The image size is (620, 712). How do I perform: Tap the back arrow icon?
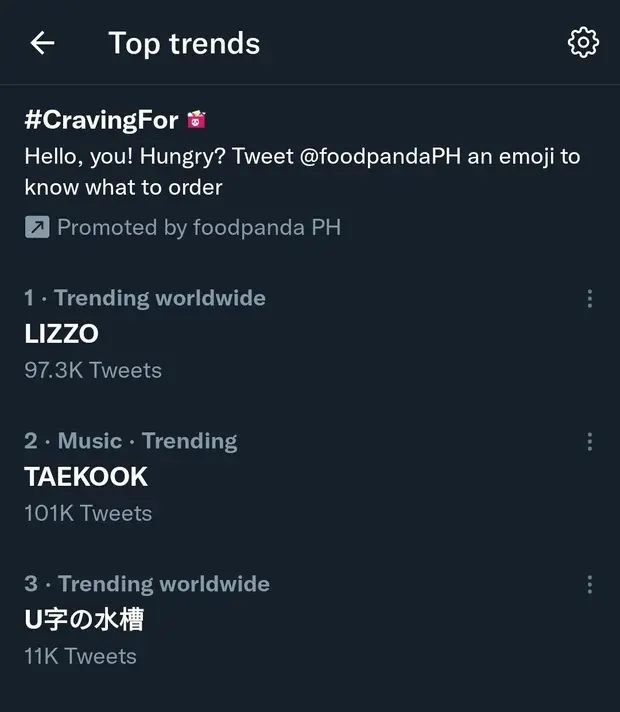click(x=42, y=43)
